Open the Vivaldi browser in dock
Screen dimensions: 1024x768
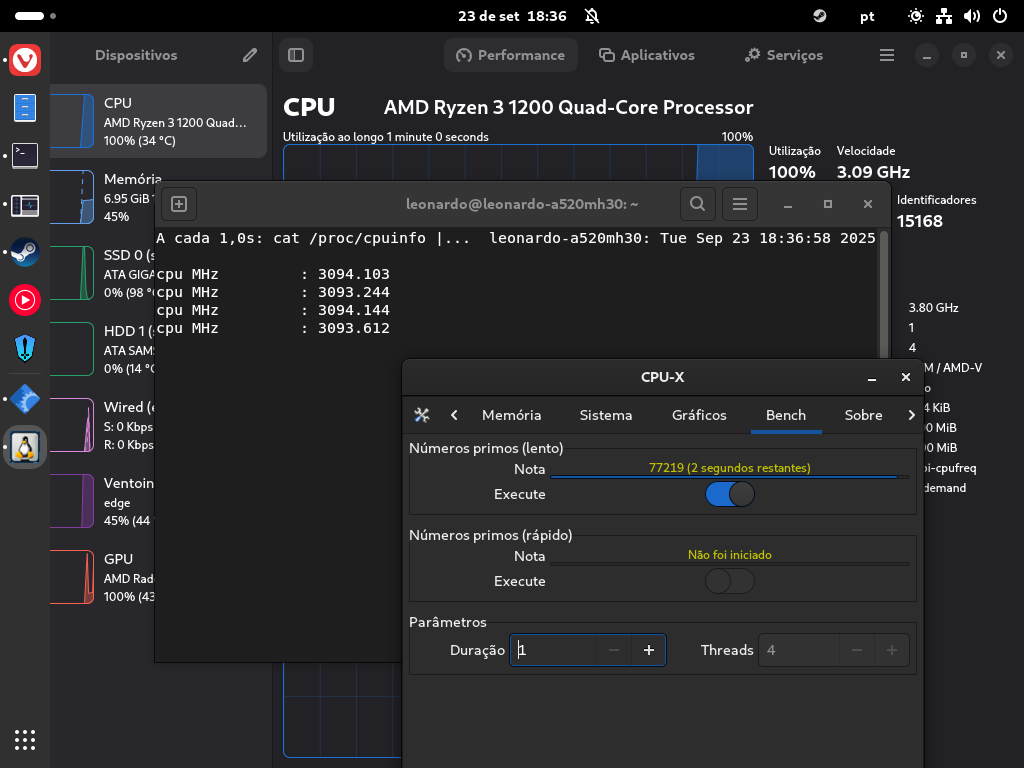(25, 60)
